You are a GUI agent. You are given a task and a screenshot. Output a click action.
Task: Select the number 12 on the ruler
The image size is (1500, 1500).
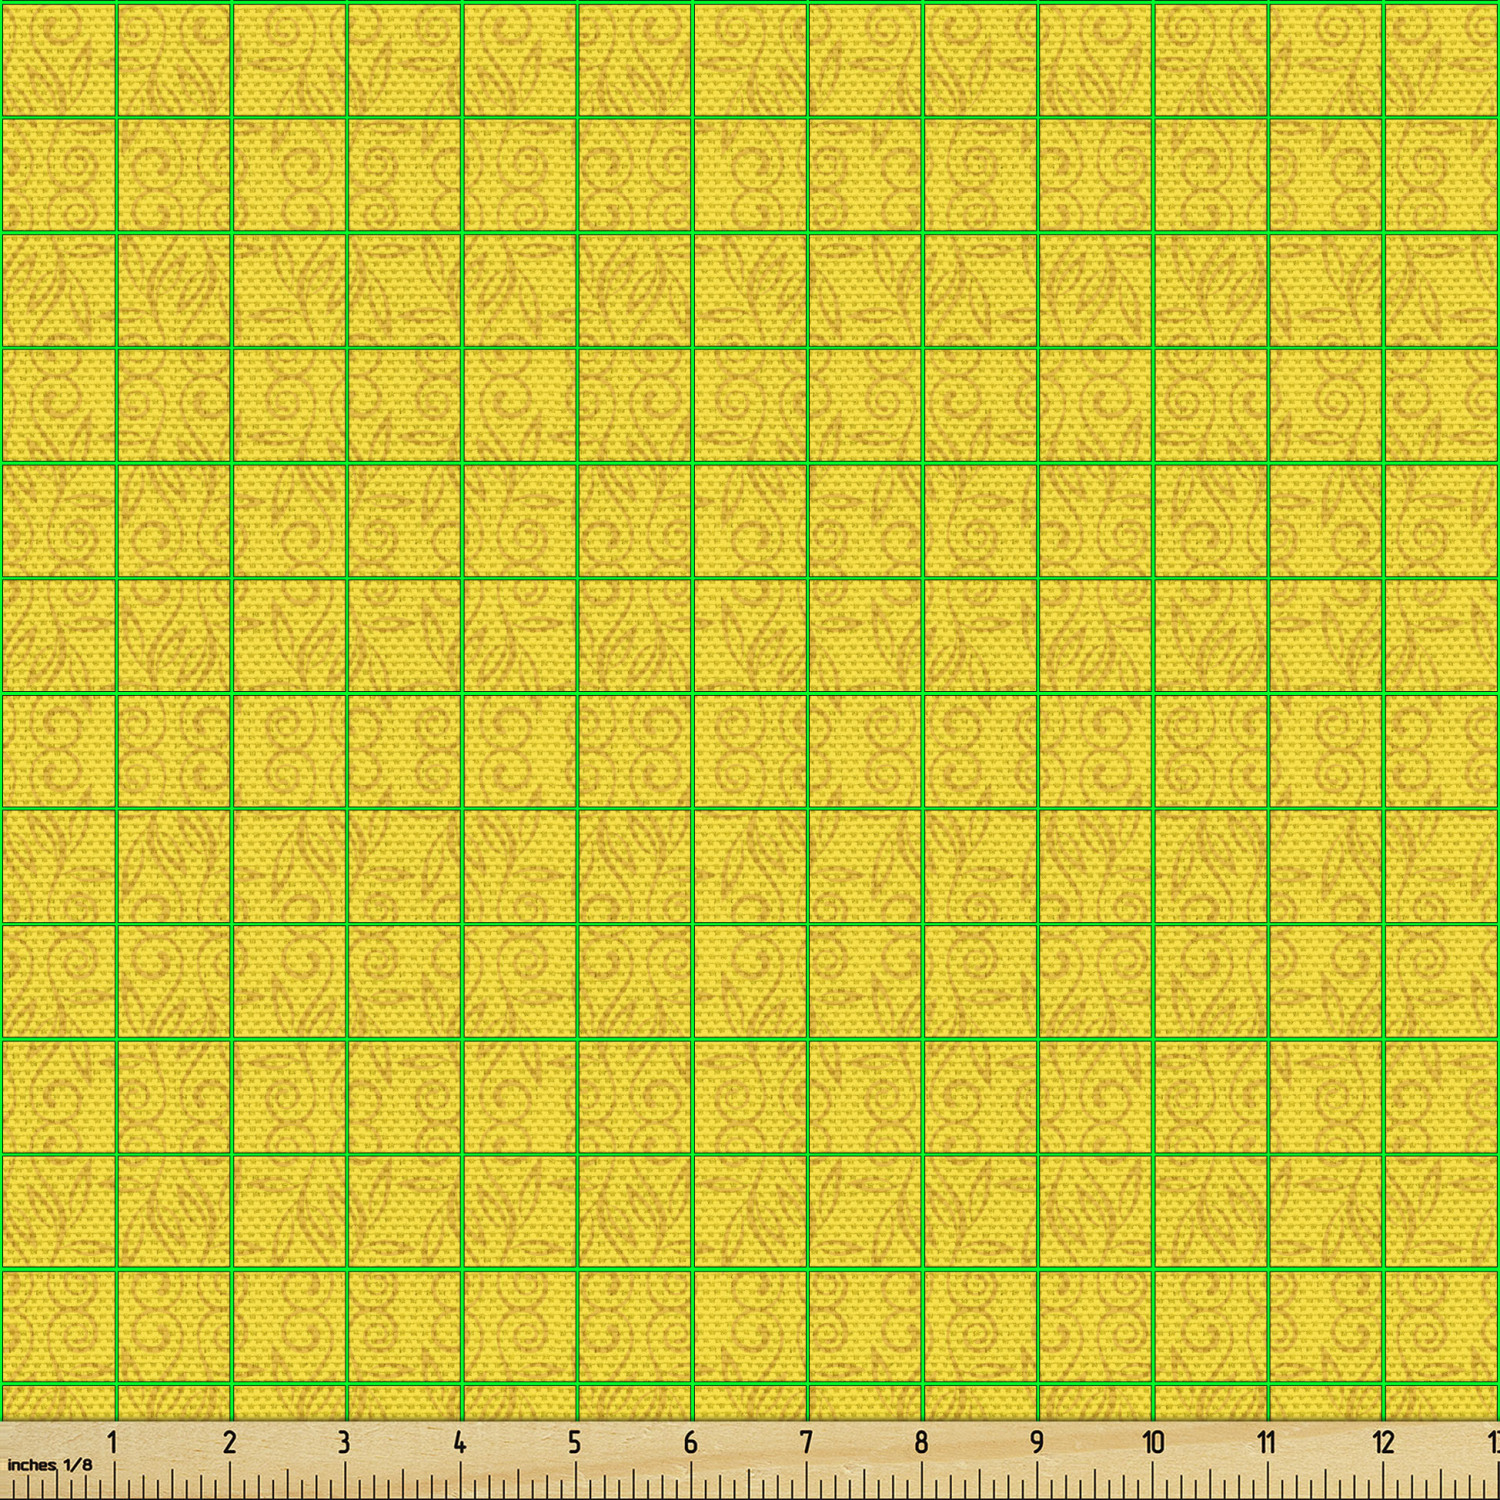pyautogui.click(x=1383, y=1442)
